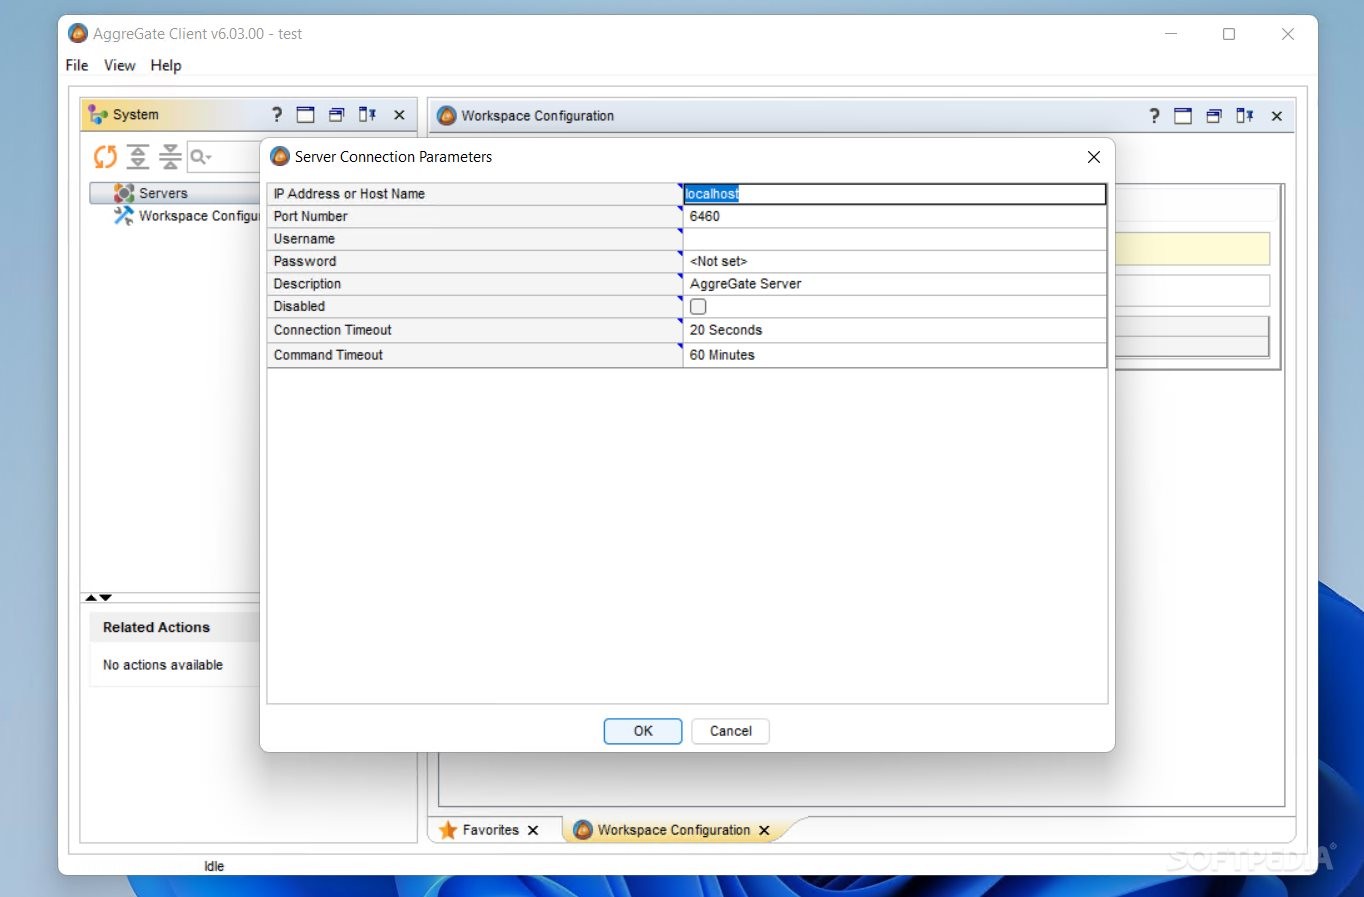
Task: Cancel the Server Connection Parameters dialog
Action: [x=731, y=731]
